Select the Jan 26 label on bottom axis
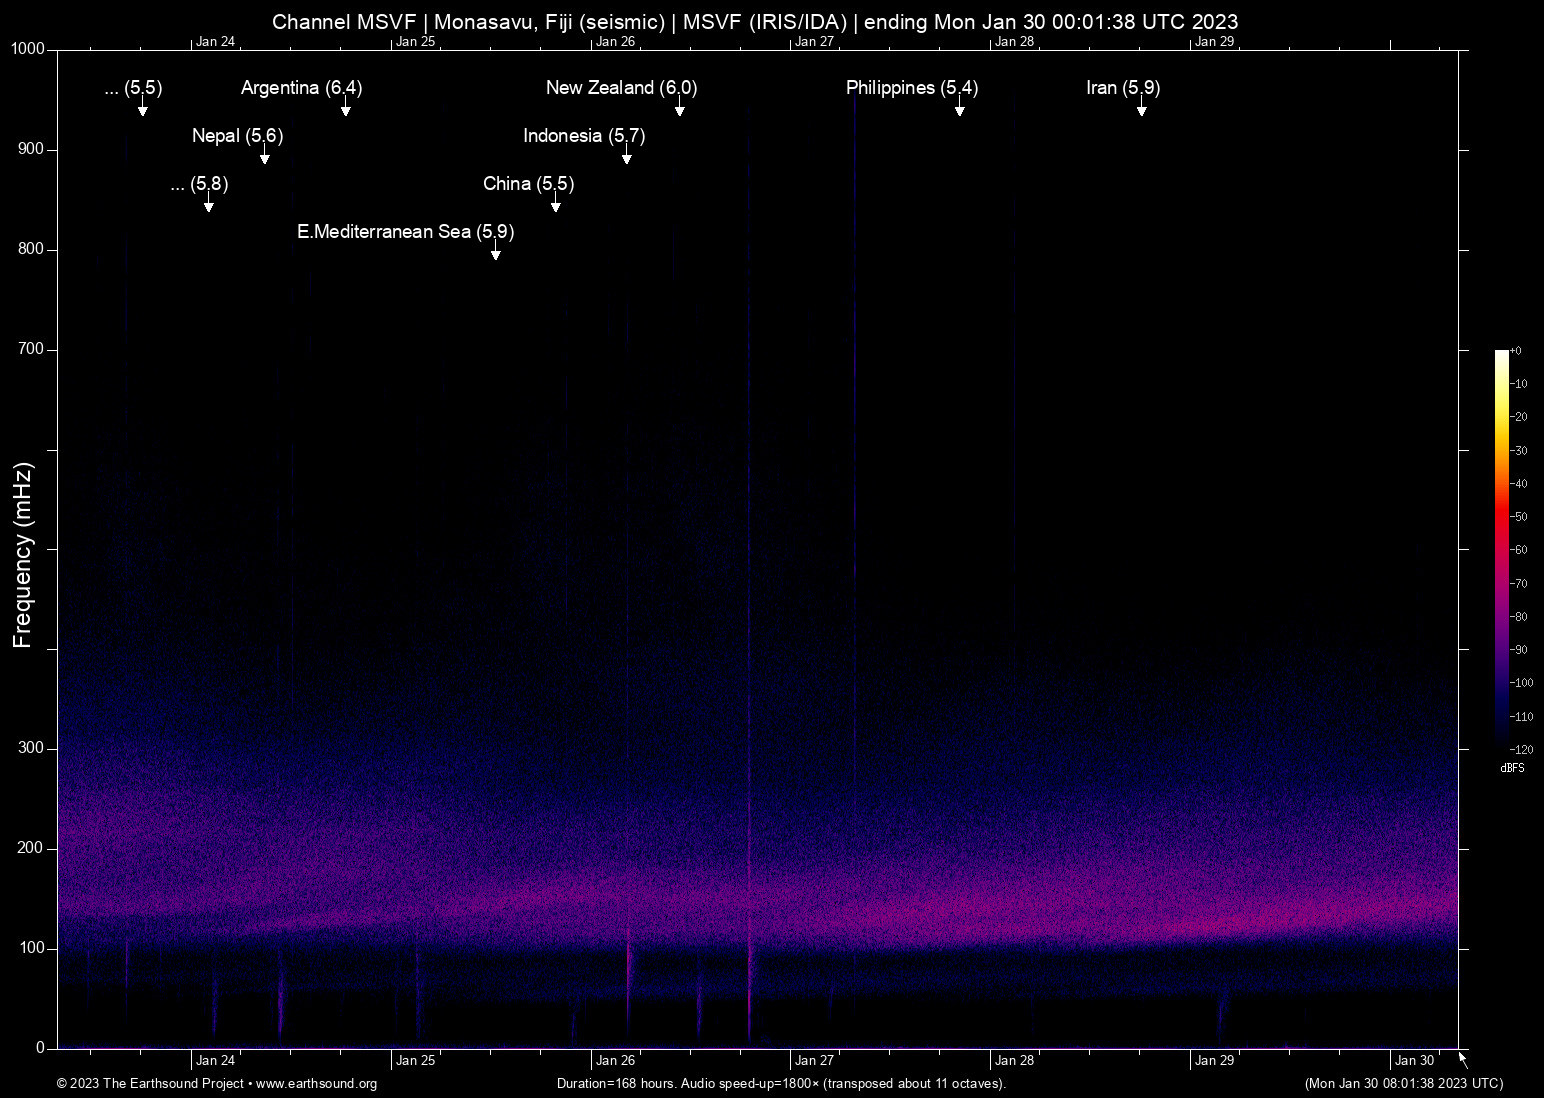 (x=614, y=1060)
